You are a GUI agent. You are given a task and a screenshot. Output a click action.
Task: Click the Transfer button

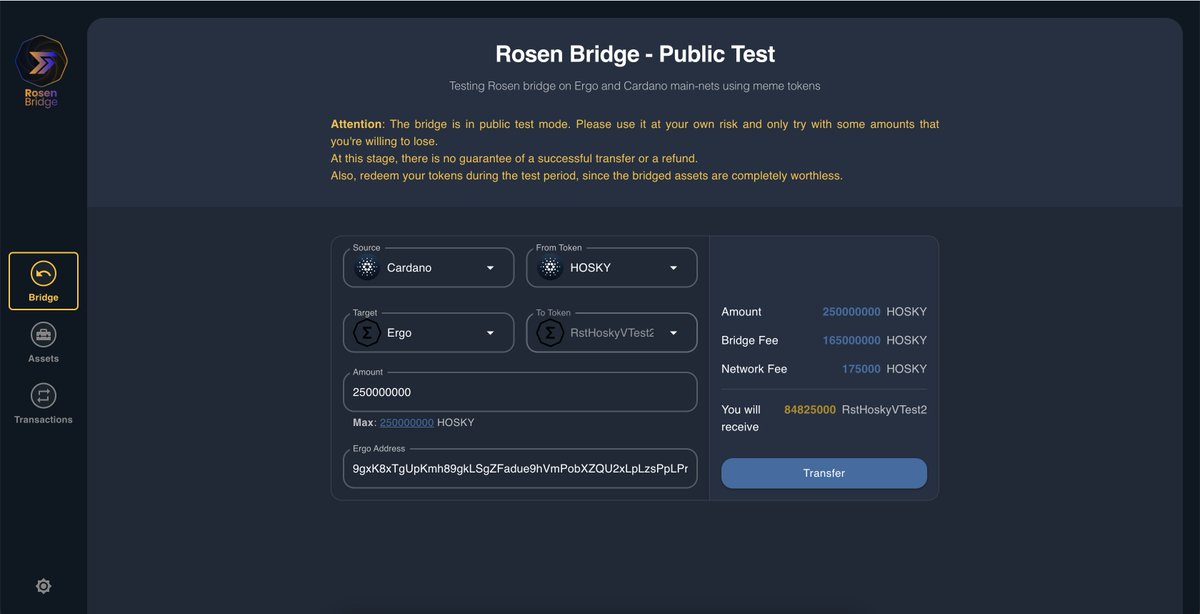(824, 473)
